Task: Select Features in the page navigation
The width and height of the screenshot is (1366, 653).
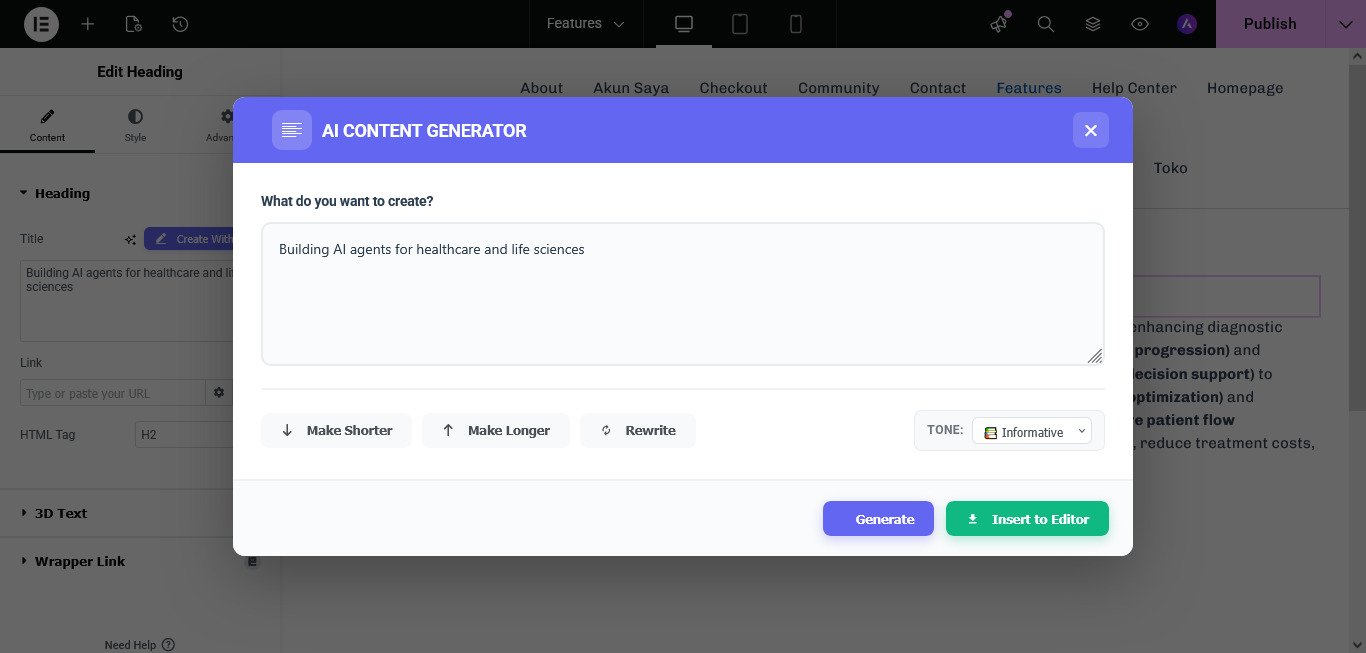Action: click(1029, 88)
